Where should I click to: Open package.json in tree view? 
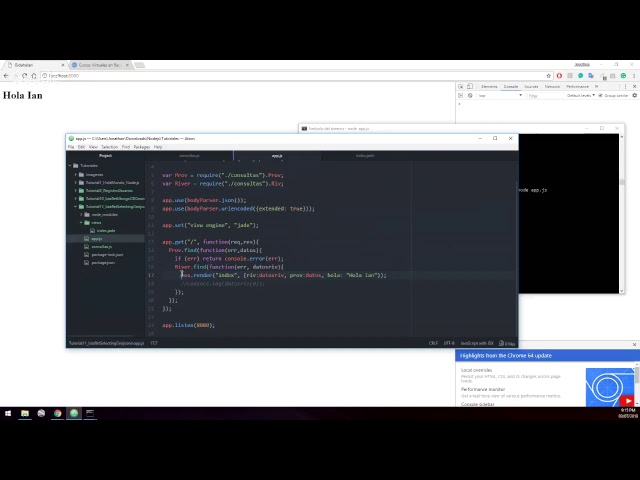click(x=103, y=263)
